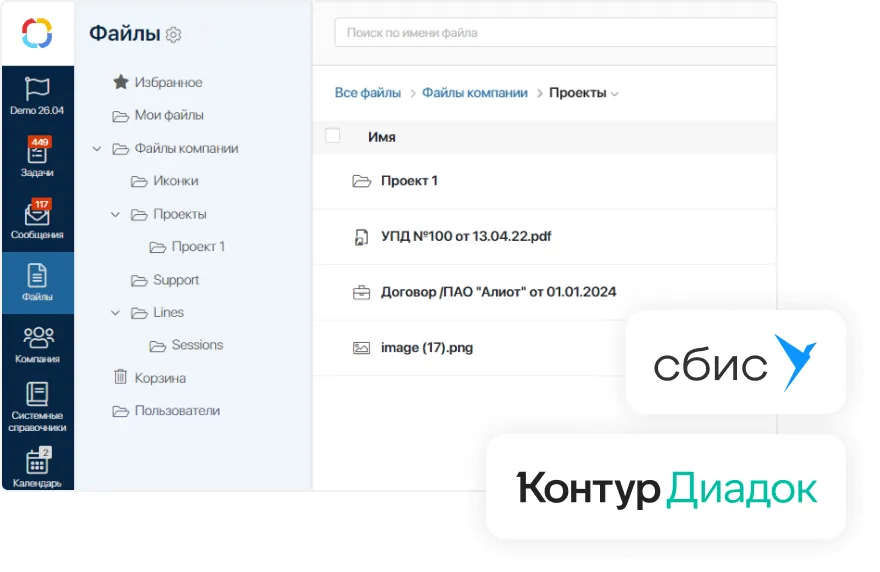The width and height of the screenshot is (880, 572).
Task: Toggle the select-all checkbox near Имя
Action: 333,137
